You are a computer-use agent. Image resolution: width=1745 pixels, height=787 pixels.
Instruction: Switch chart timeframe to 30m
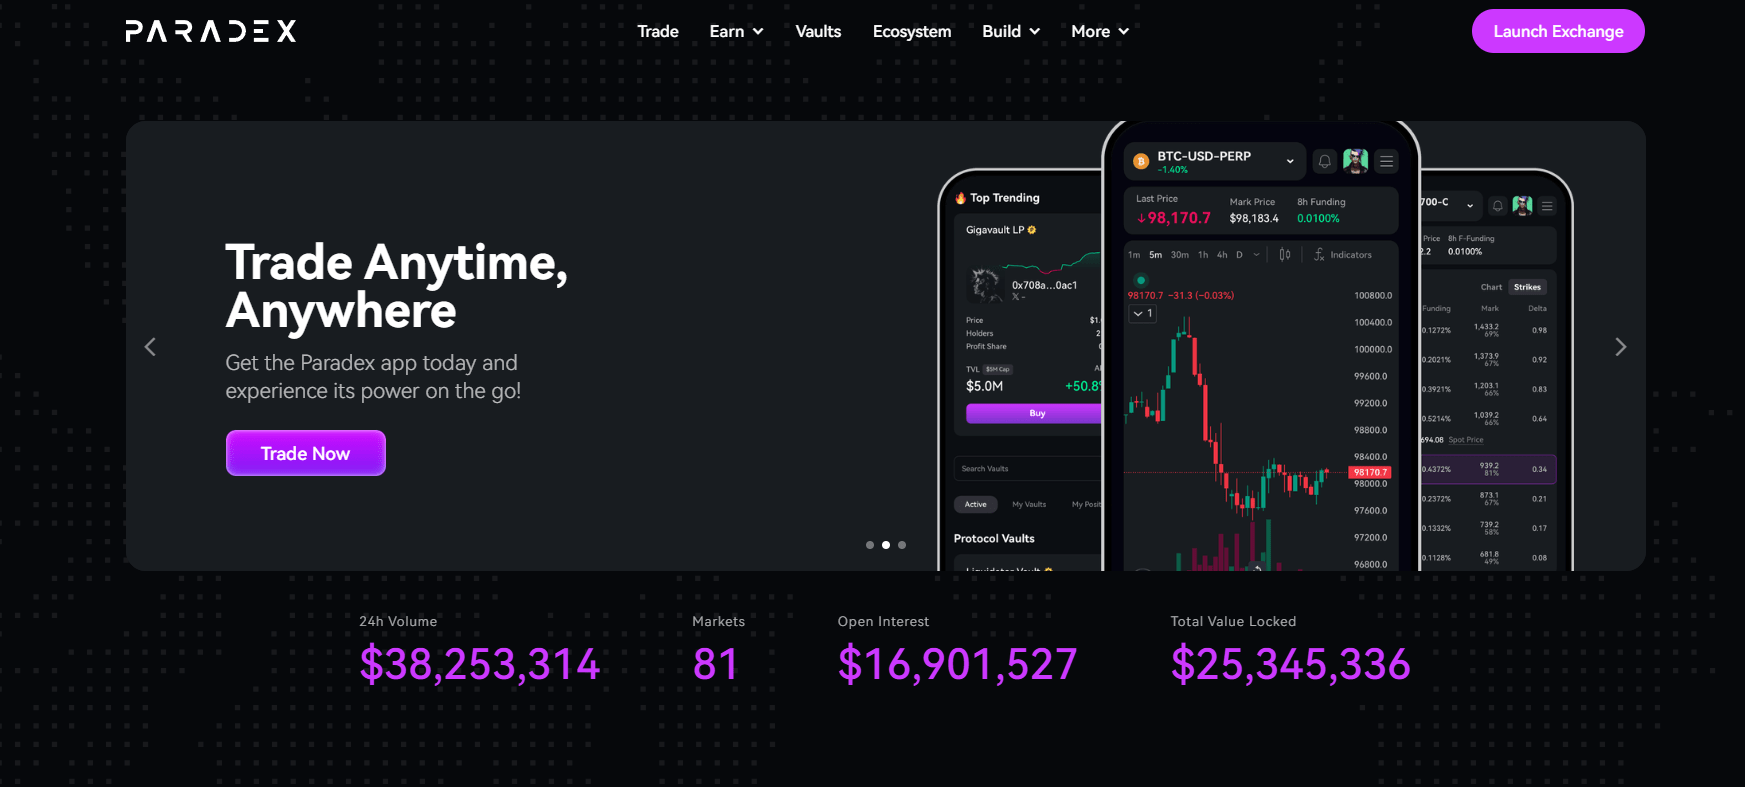tap(1180, 255)
